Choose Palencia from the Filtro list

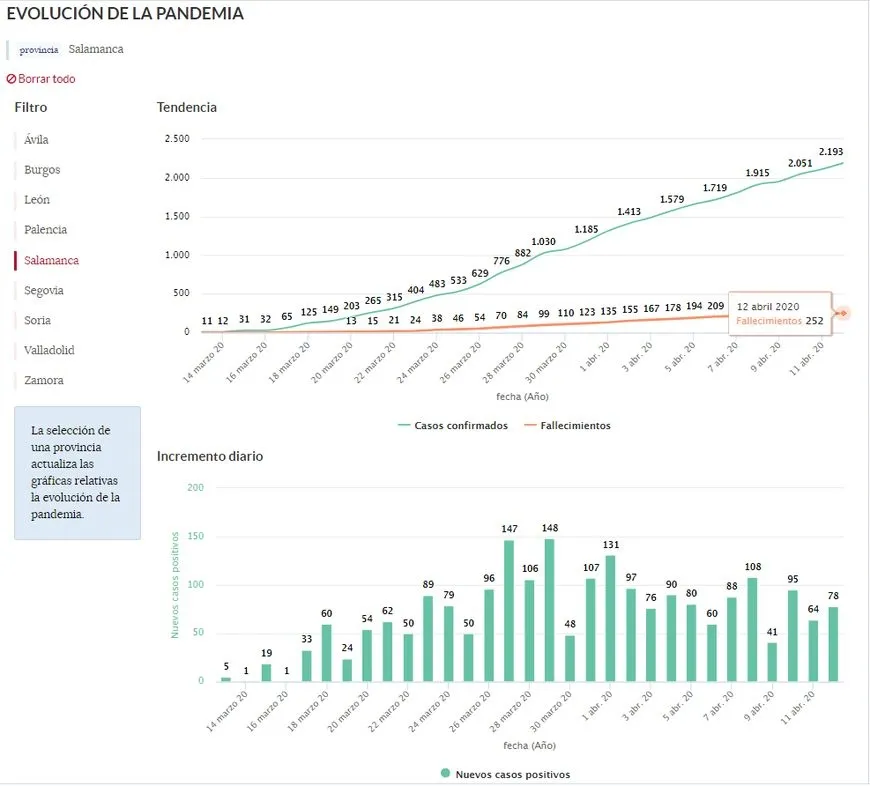pos(46,230)
